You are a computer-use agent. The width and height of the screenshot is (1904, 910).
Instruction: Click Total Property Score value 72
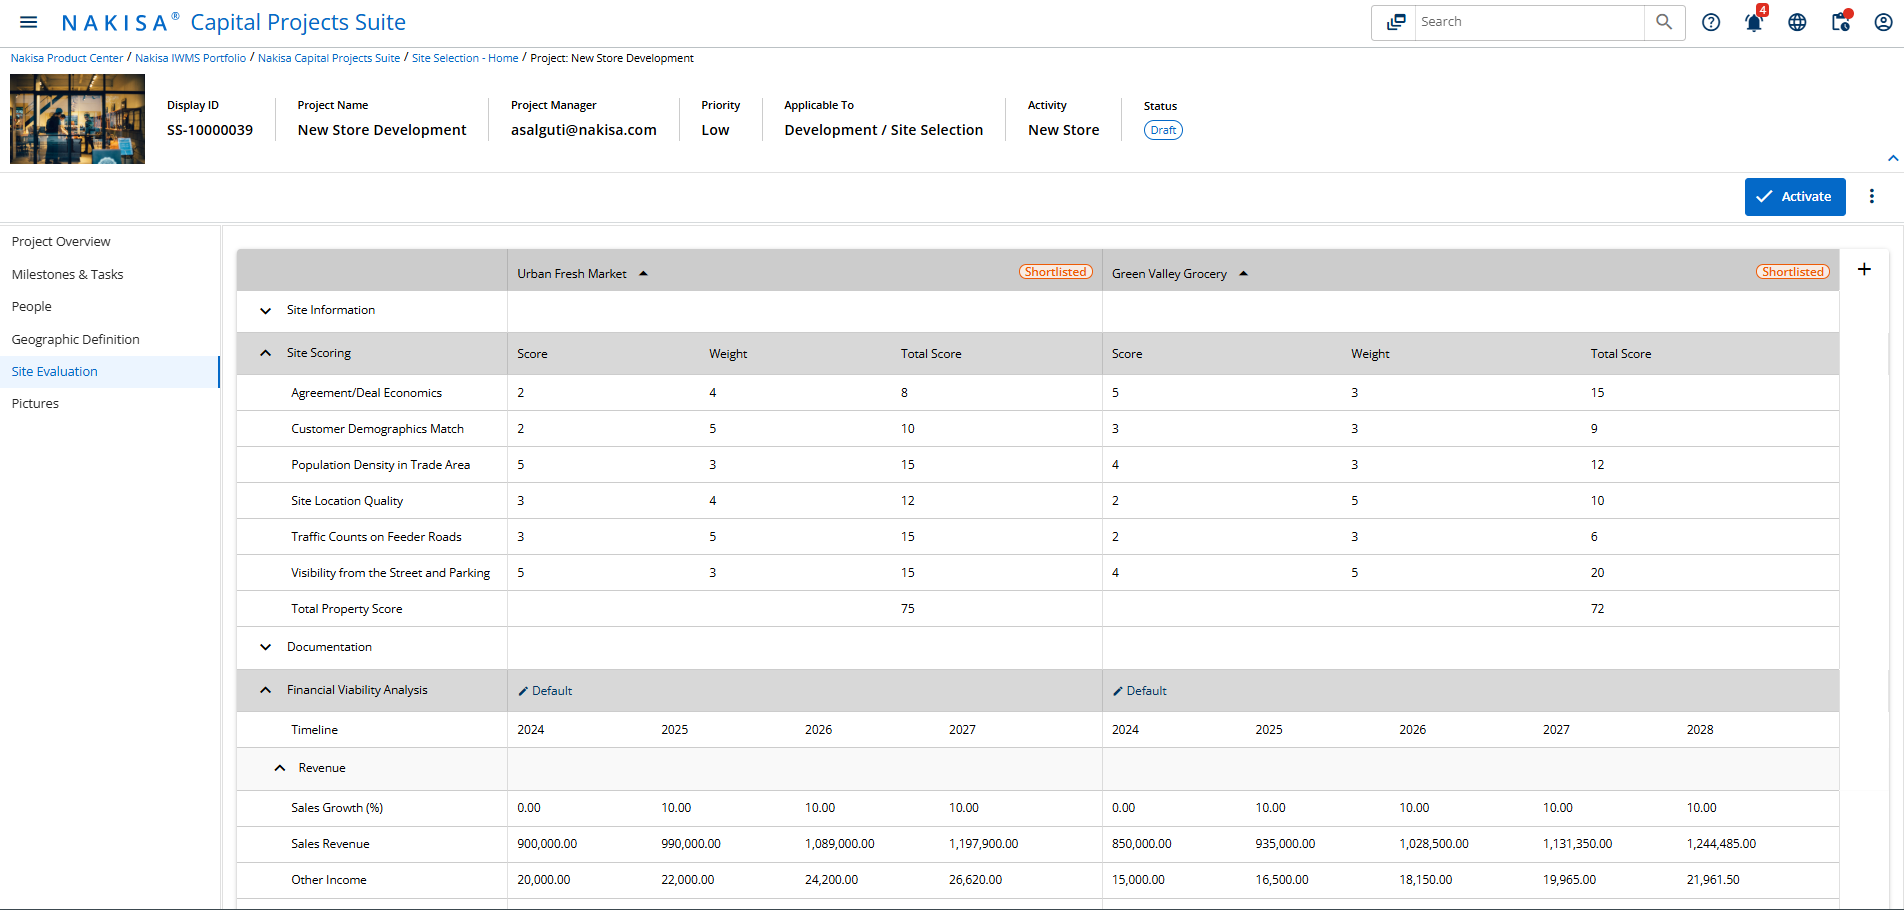point(1597,609)
